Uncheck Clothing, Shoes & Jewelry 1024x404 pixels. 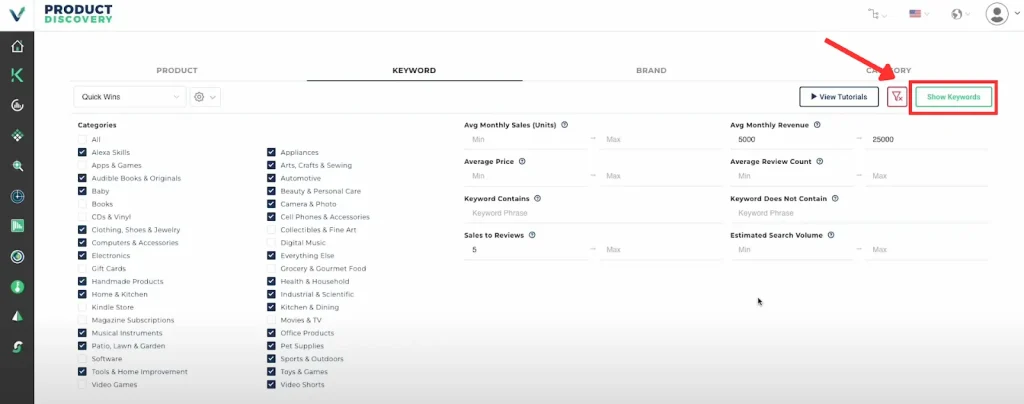point(82,230)
